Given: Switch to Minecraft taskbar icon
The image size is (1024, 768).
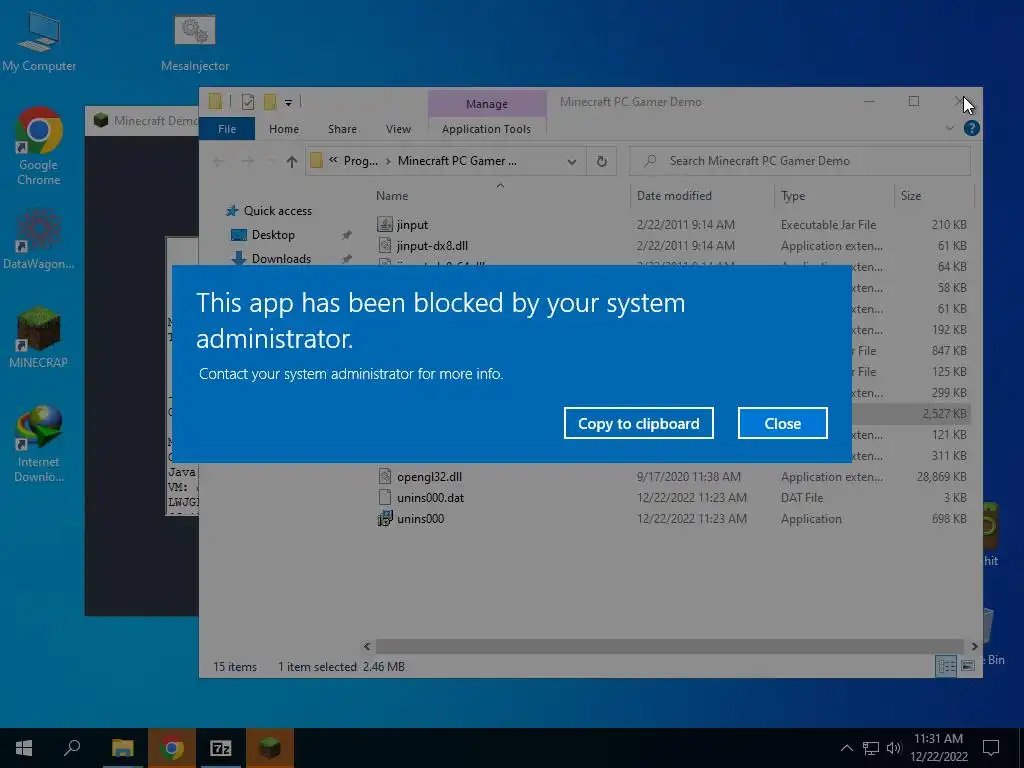Looking at the screenshot, I should pyautogui.click(x=269, y=748).
